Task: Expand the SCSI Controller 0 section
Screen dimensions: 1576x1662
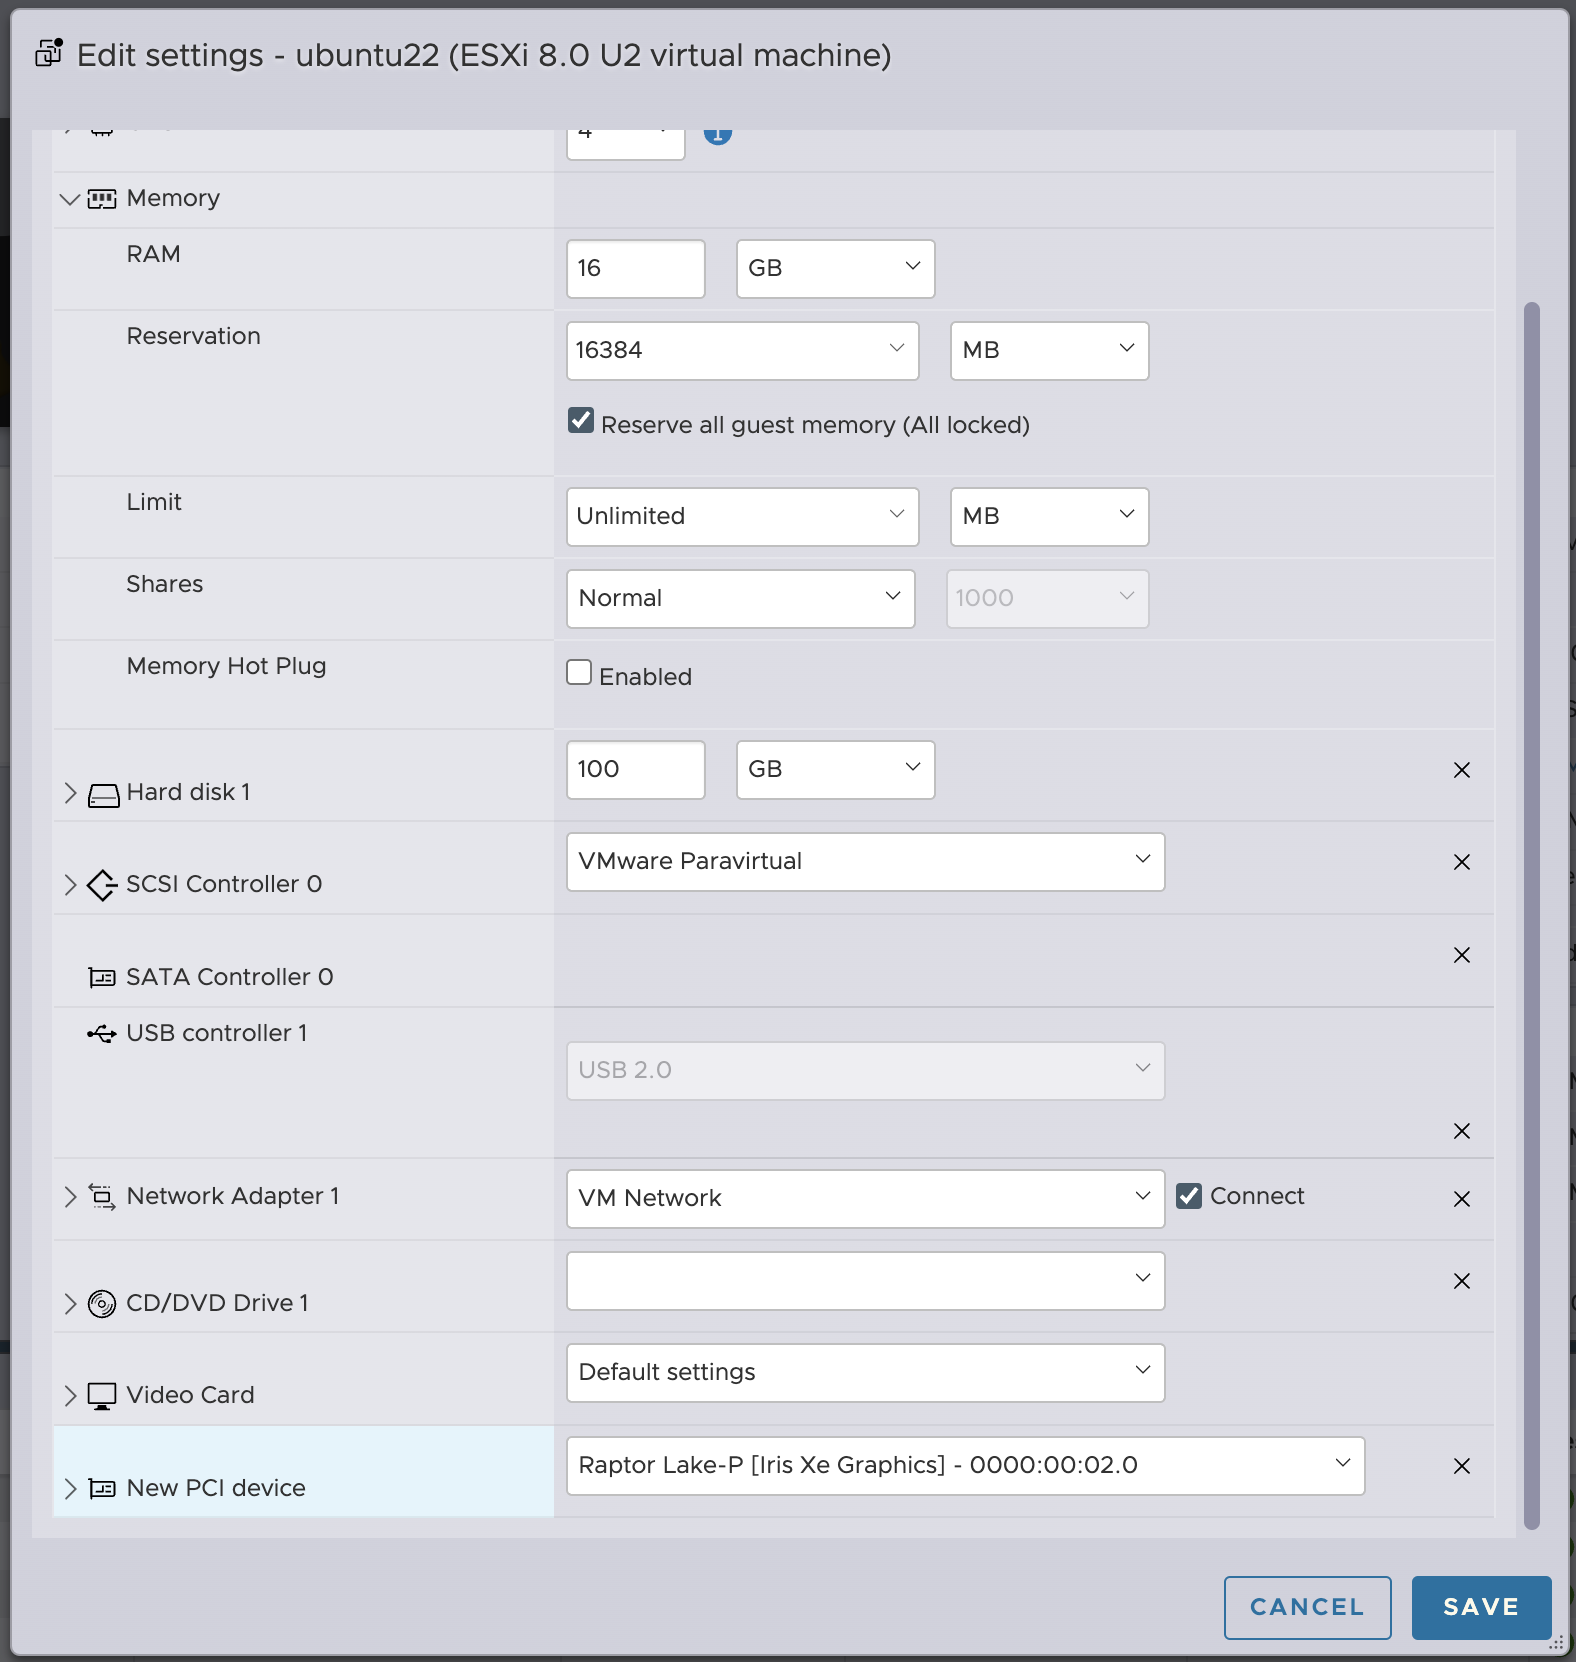Action: click(x=70, y=885)
